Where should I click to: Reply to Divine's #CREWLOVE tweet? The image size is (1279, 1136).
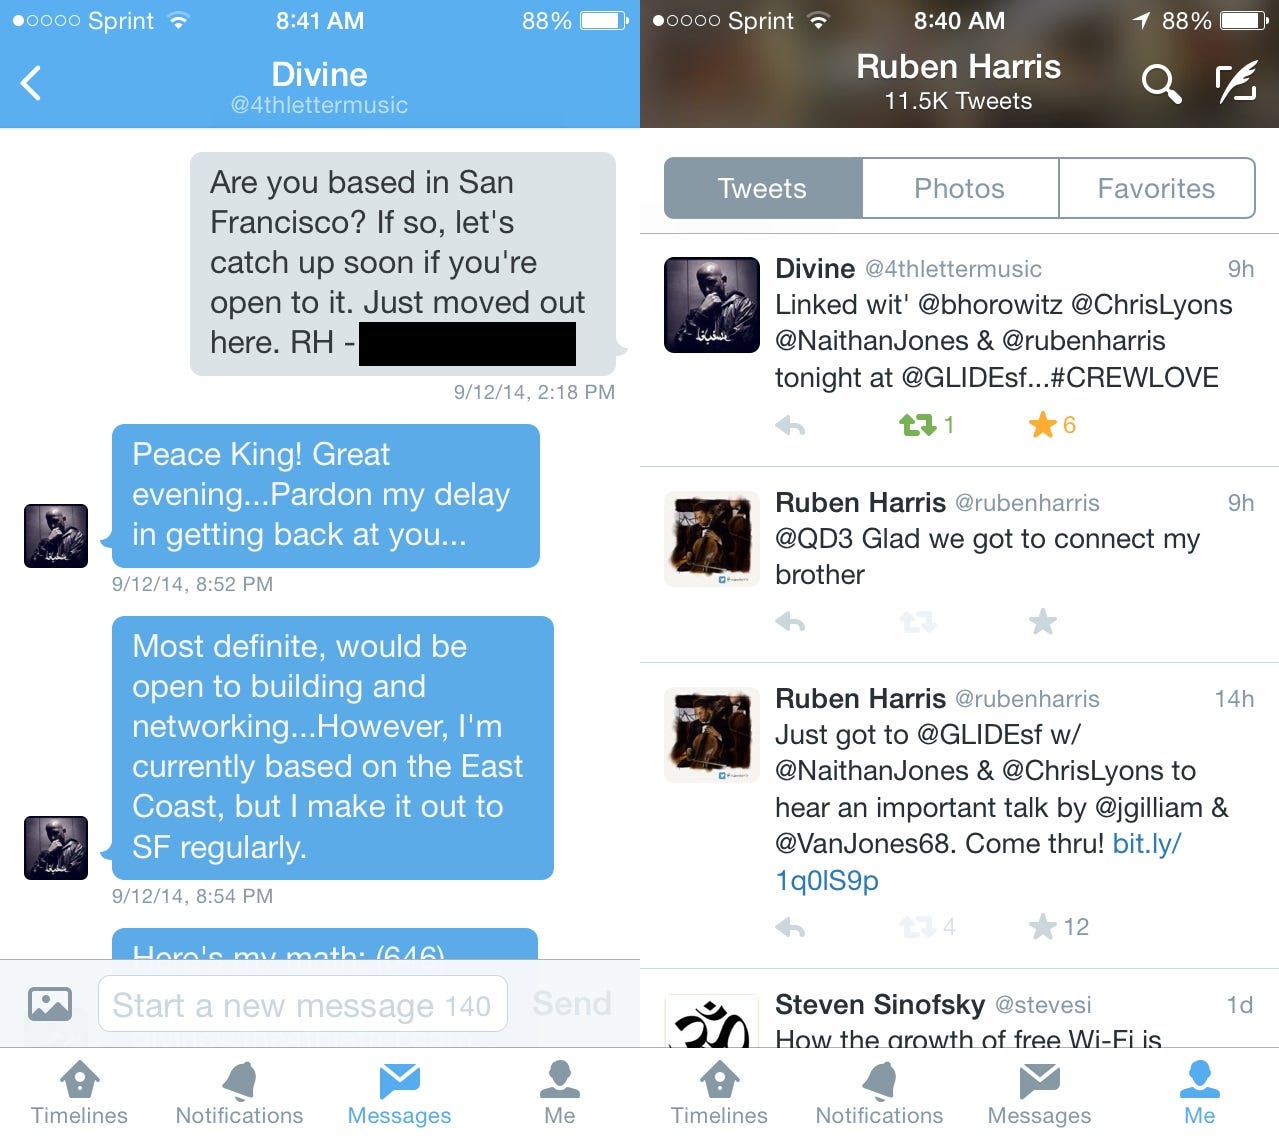tap(790, 426)
